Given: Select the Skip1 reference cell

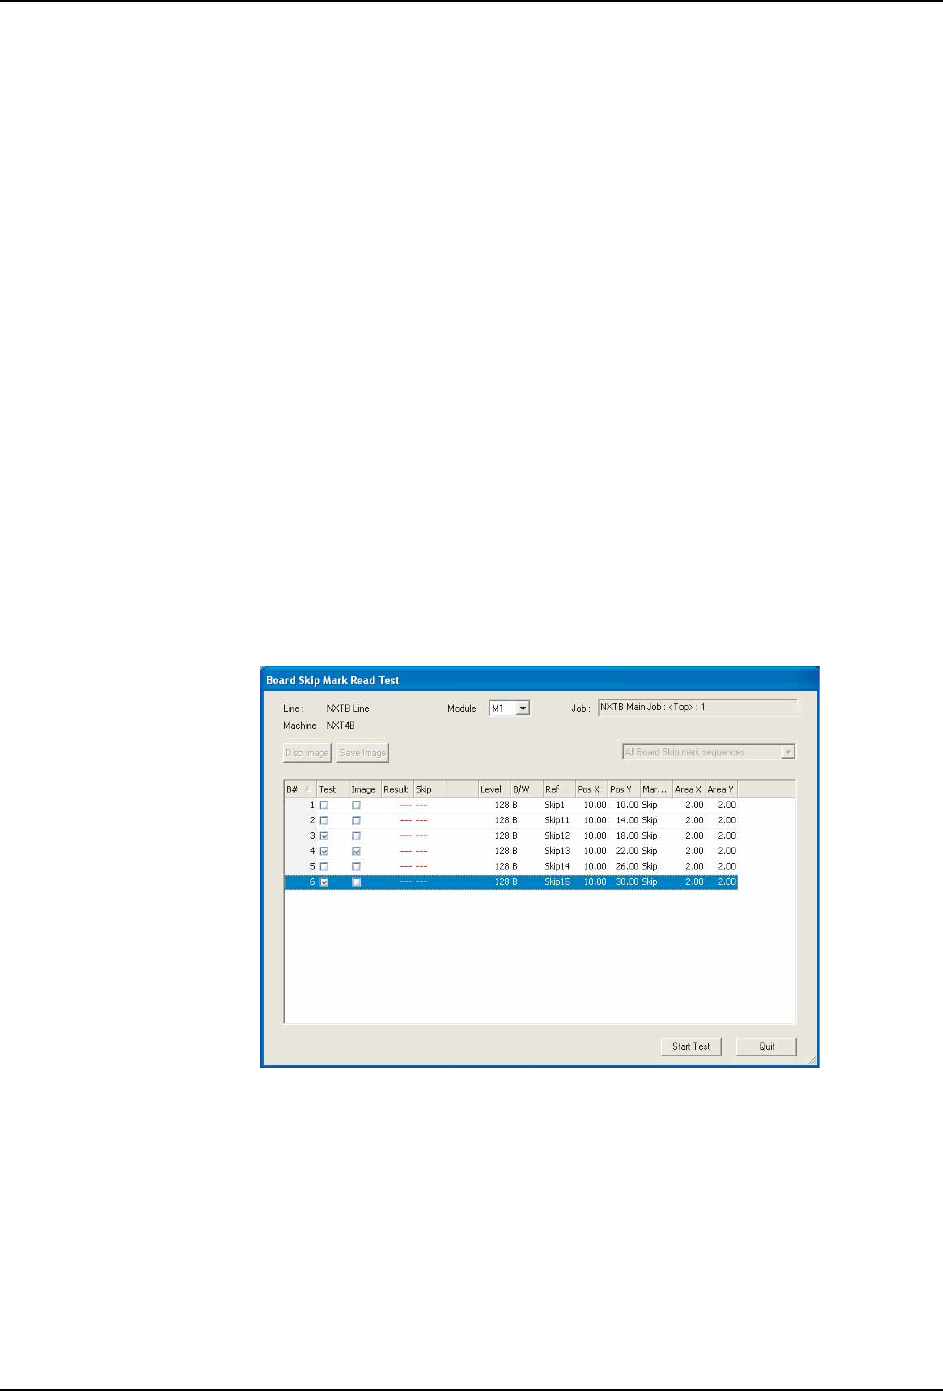Looking at the screenshot, I should pos(555,805).
